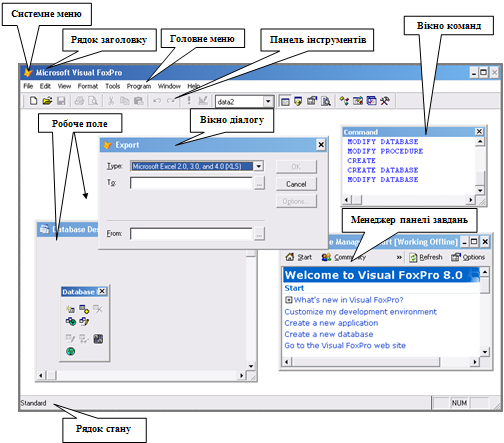
Task: Click the Connections globe icon in Database toolbar
Action: (70, 351)
